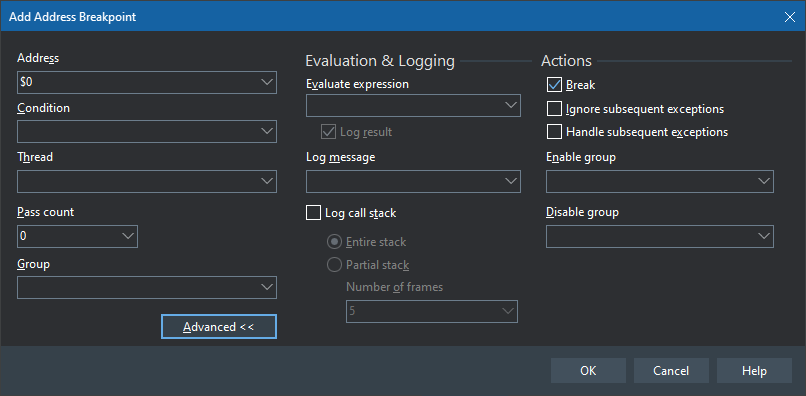This screenshot has height=396, width=806.
Task: Open the Address dropdown arrow
Action: coord(267,82)
